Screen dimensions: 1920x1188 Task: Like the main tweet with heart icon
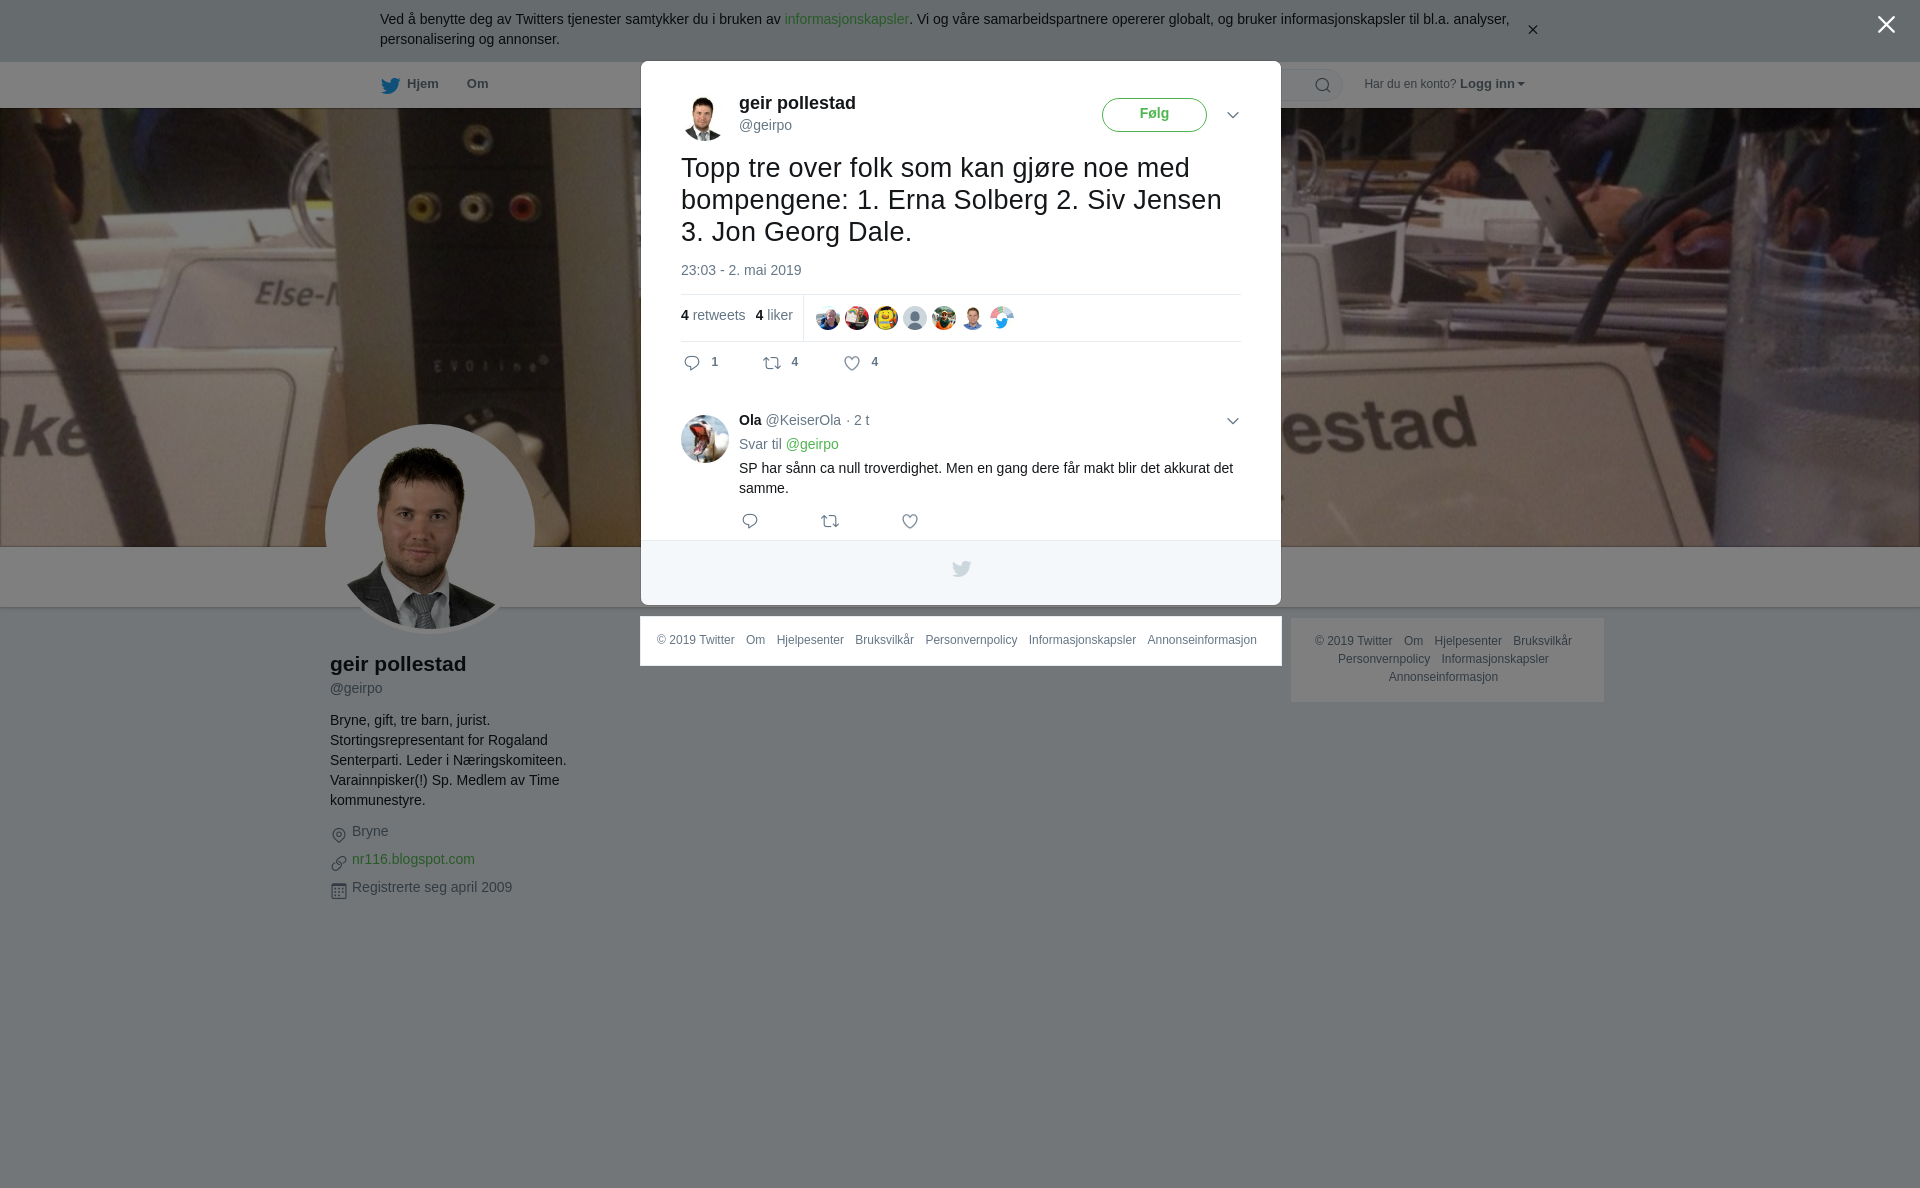point(852,363)
